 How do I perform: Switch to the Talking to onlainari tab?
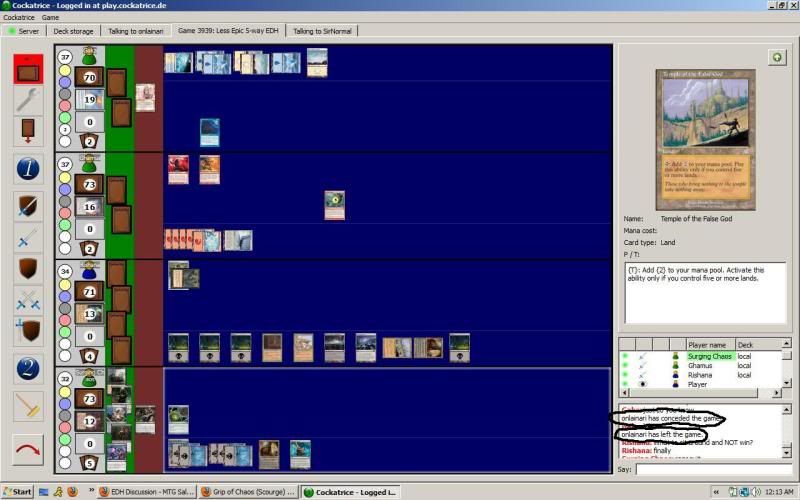pos(136,31)
